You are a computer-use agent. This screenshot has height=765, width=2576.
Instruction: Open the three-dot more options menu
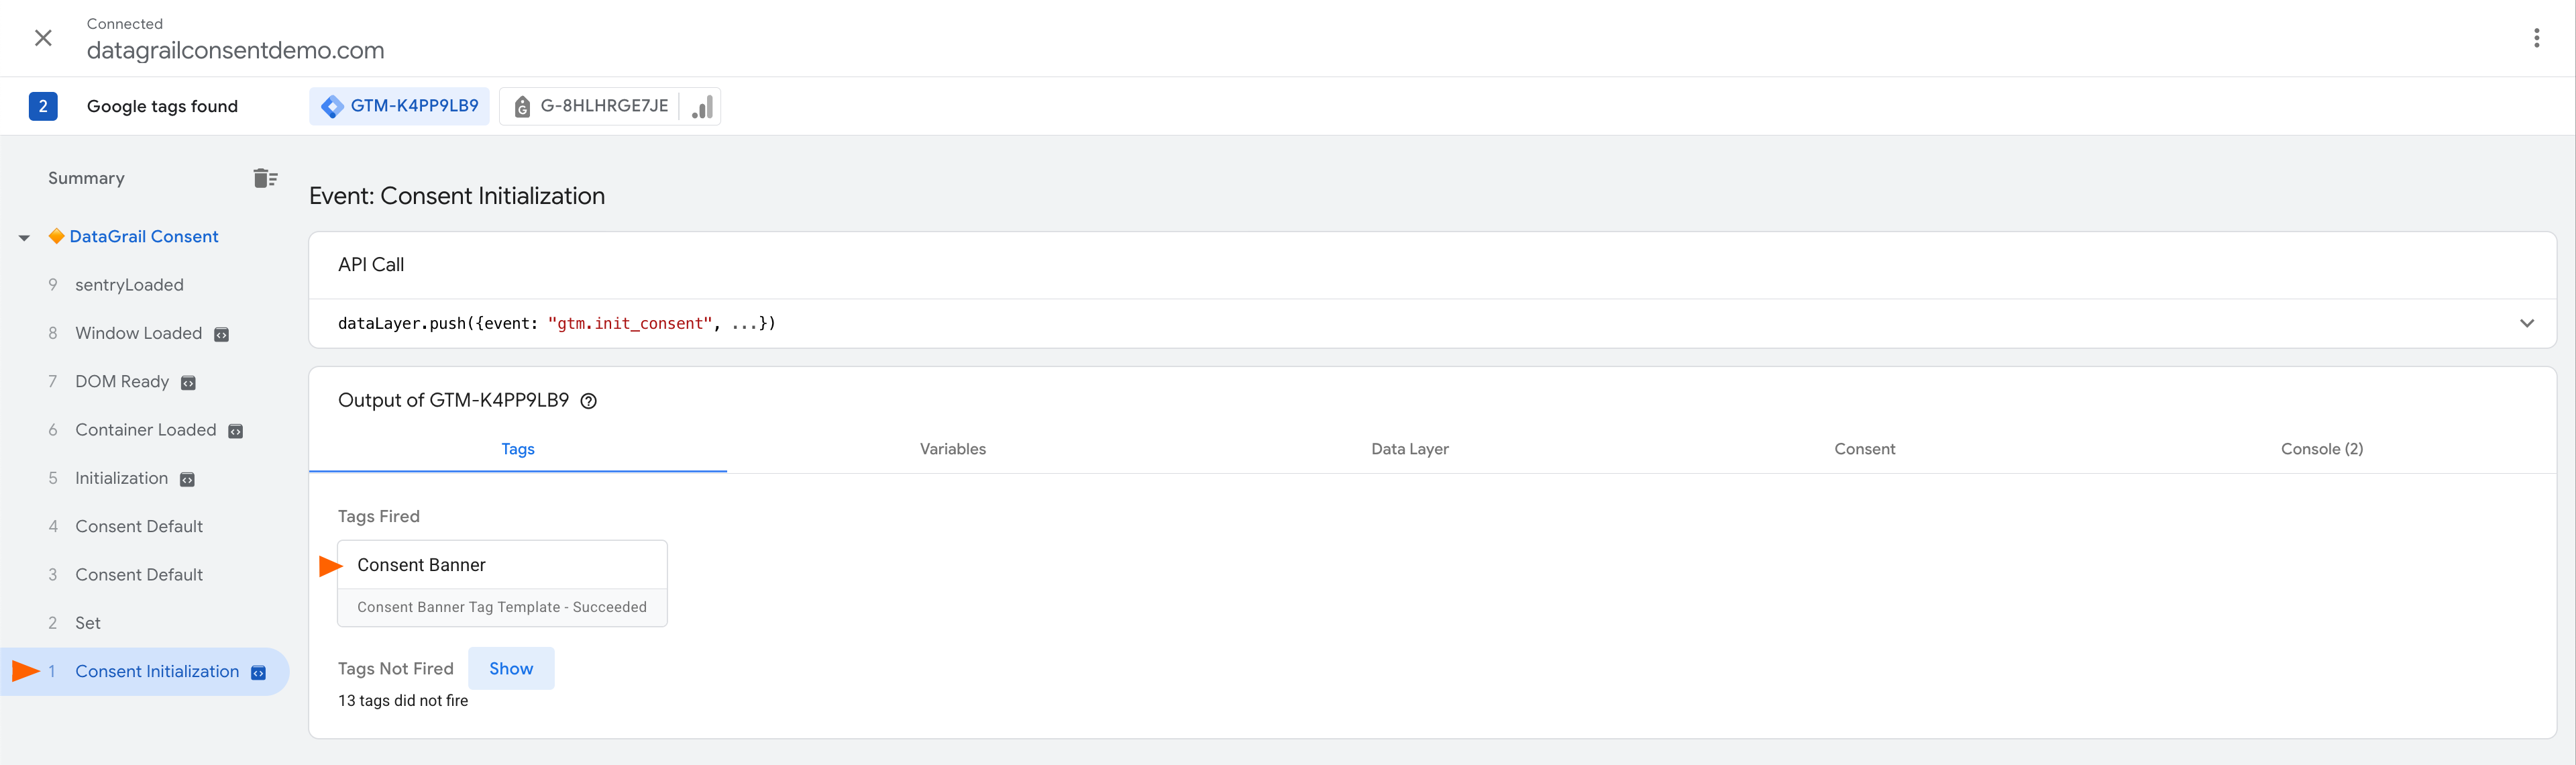[2536, 38]
